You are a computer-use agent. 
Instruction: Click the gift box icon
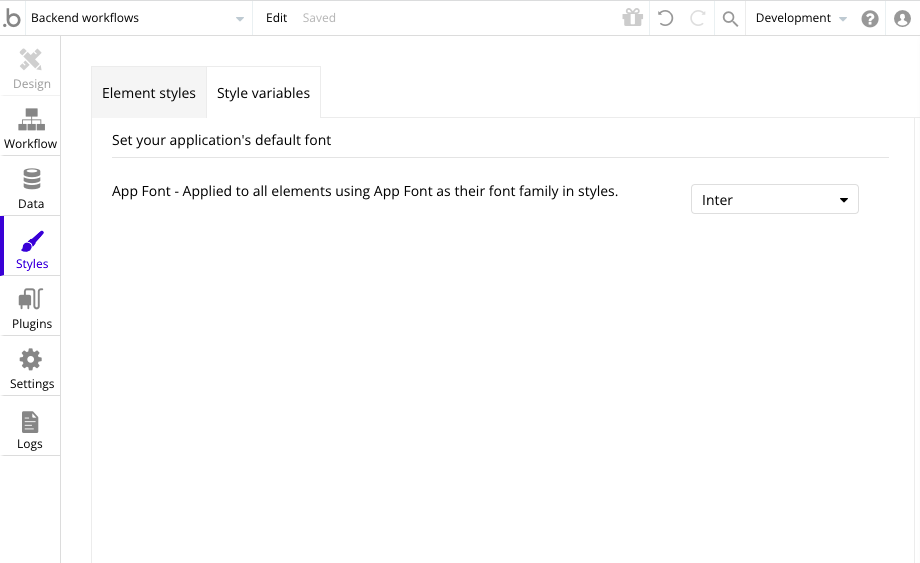pyautogui.click(x=632, y=18)
